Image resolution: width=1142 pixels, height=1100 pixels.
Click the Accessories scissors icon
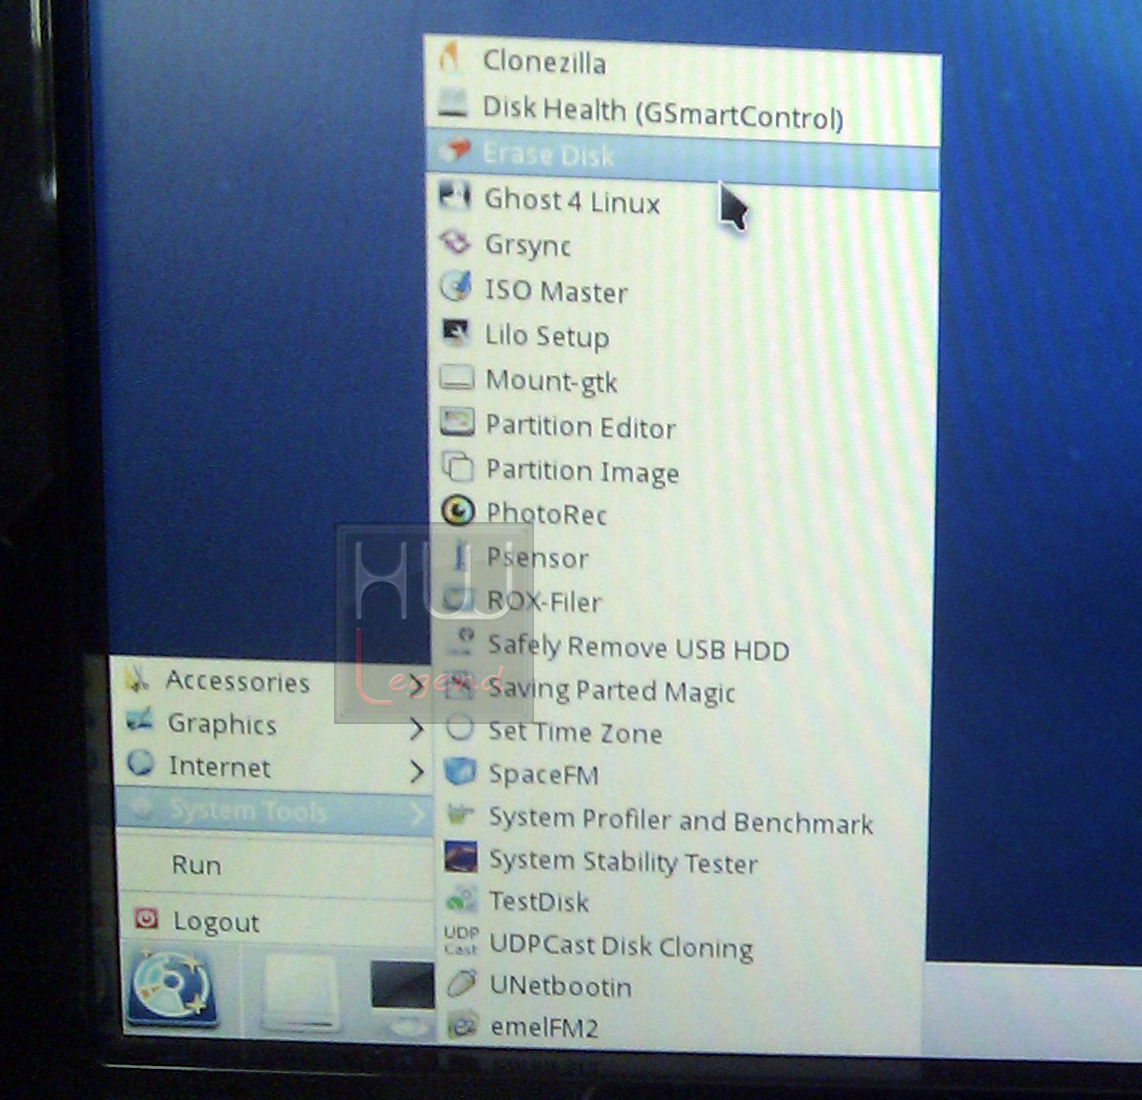(x=137, y=678)
